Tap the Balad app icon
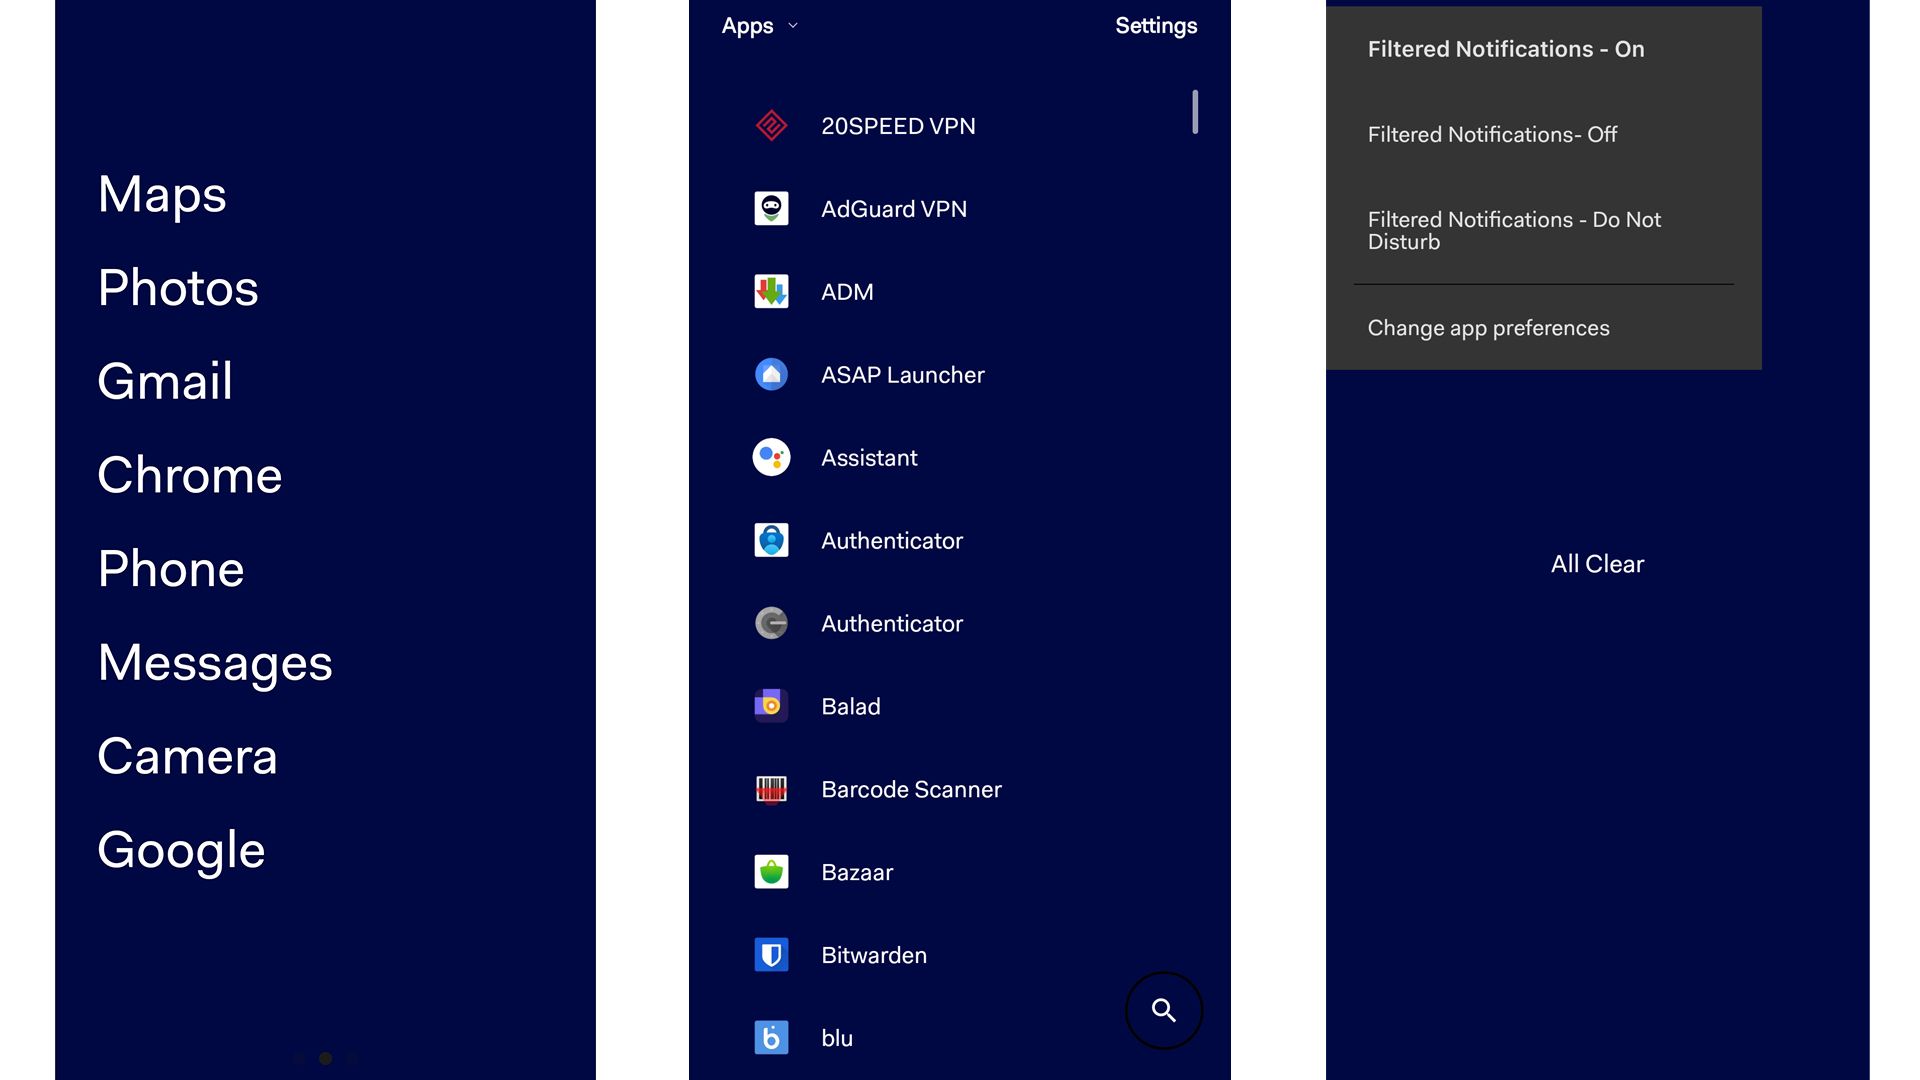 (x=771, y=706)
